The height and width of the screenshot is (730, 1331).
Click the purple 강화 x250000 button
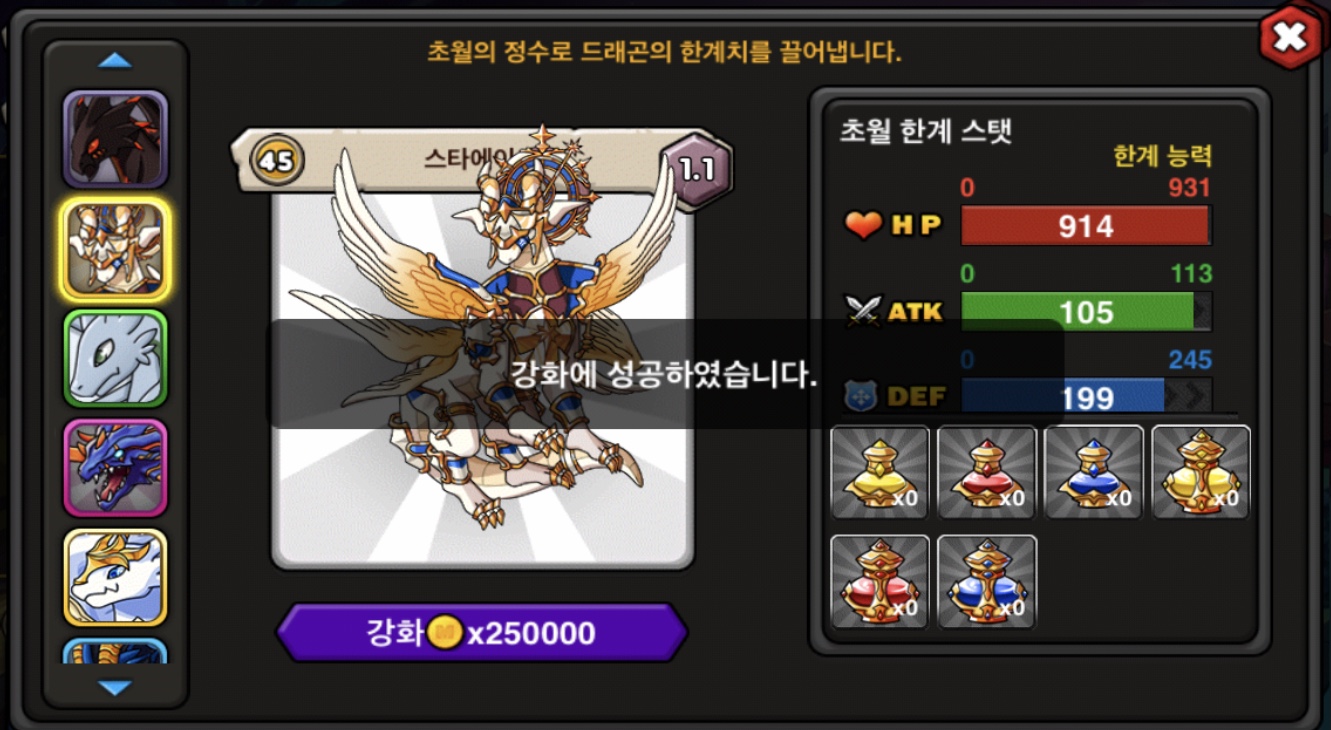point(482,633)
